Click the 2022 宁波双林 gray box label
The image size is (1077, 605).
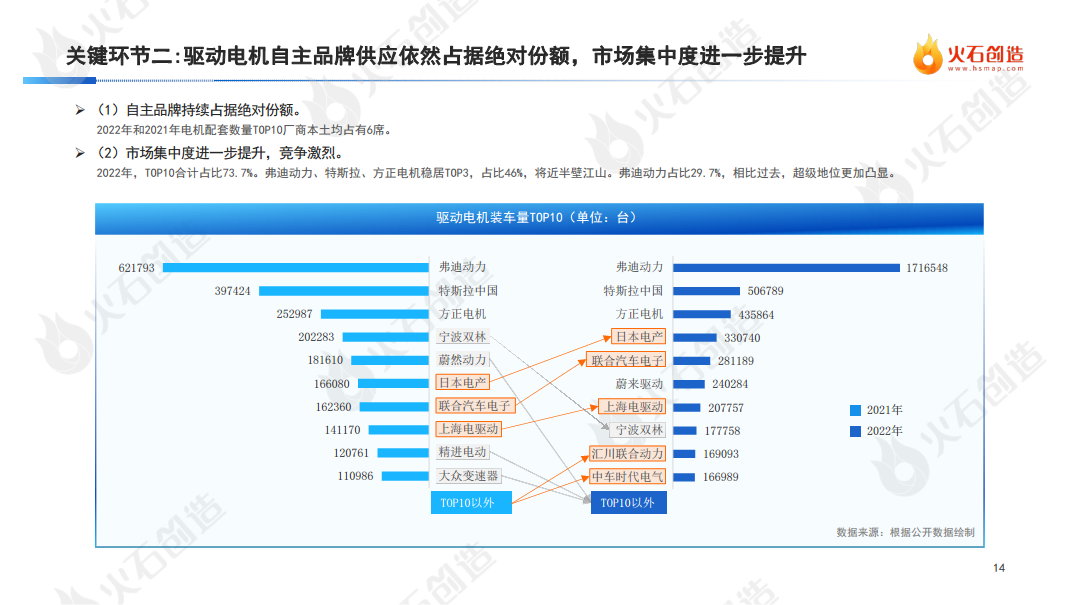coord(639,430)
